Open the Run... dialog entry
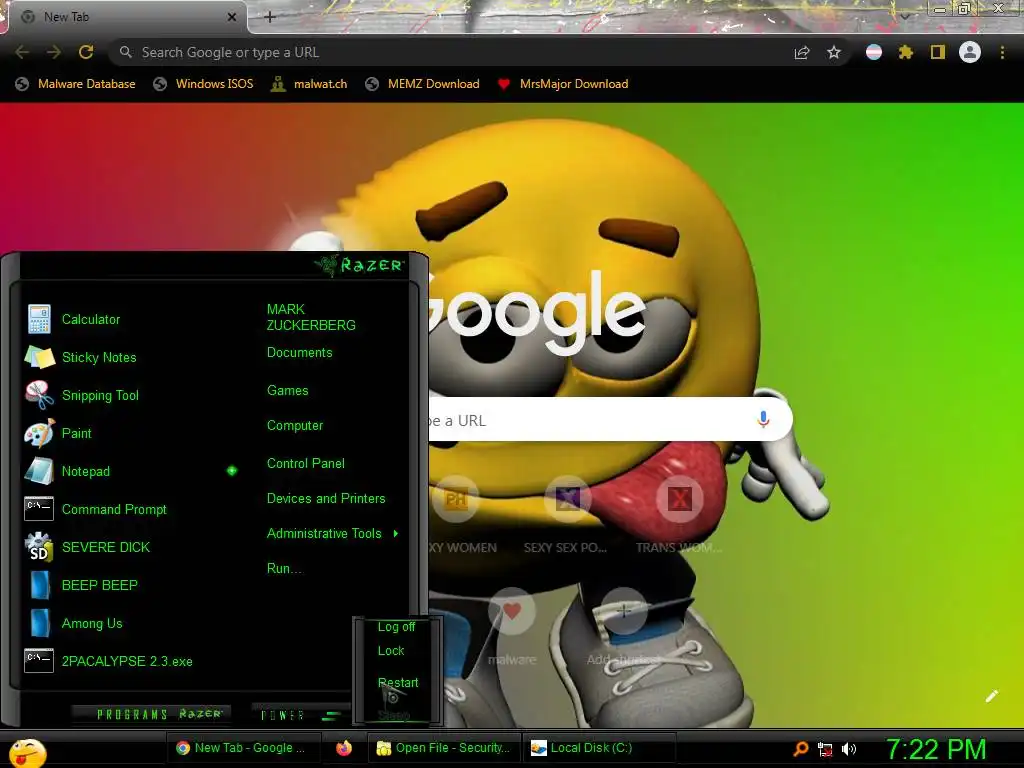The height and width of the screenshot is (768, 1024). click(x=285, y=568)
